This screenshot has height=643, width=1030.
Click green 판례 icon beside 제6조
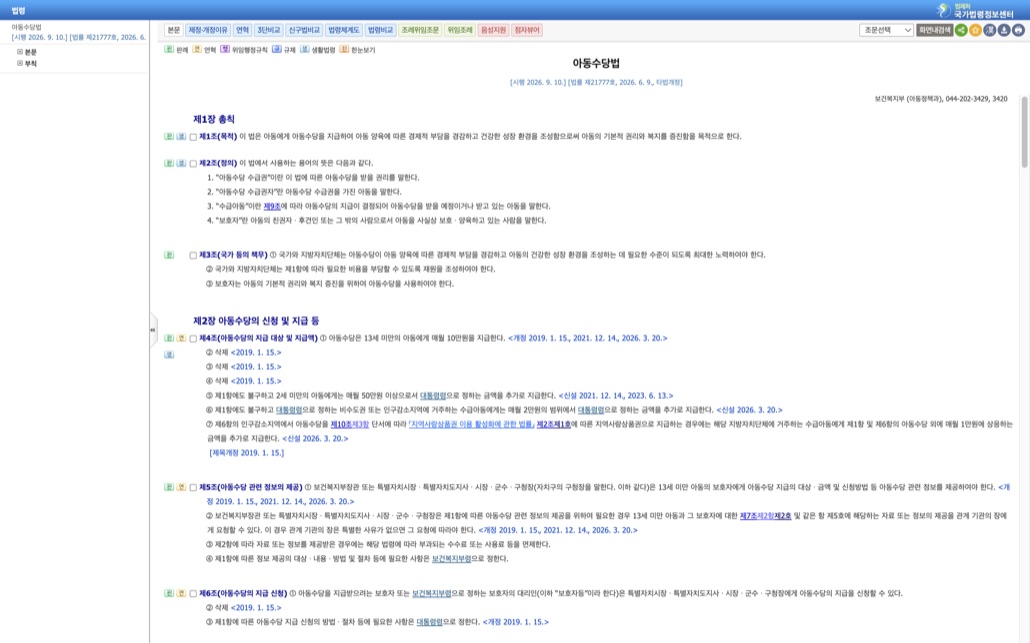coord(169,593)
